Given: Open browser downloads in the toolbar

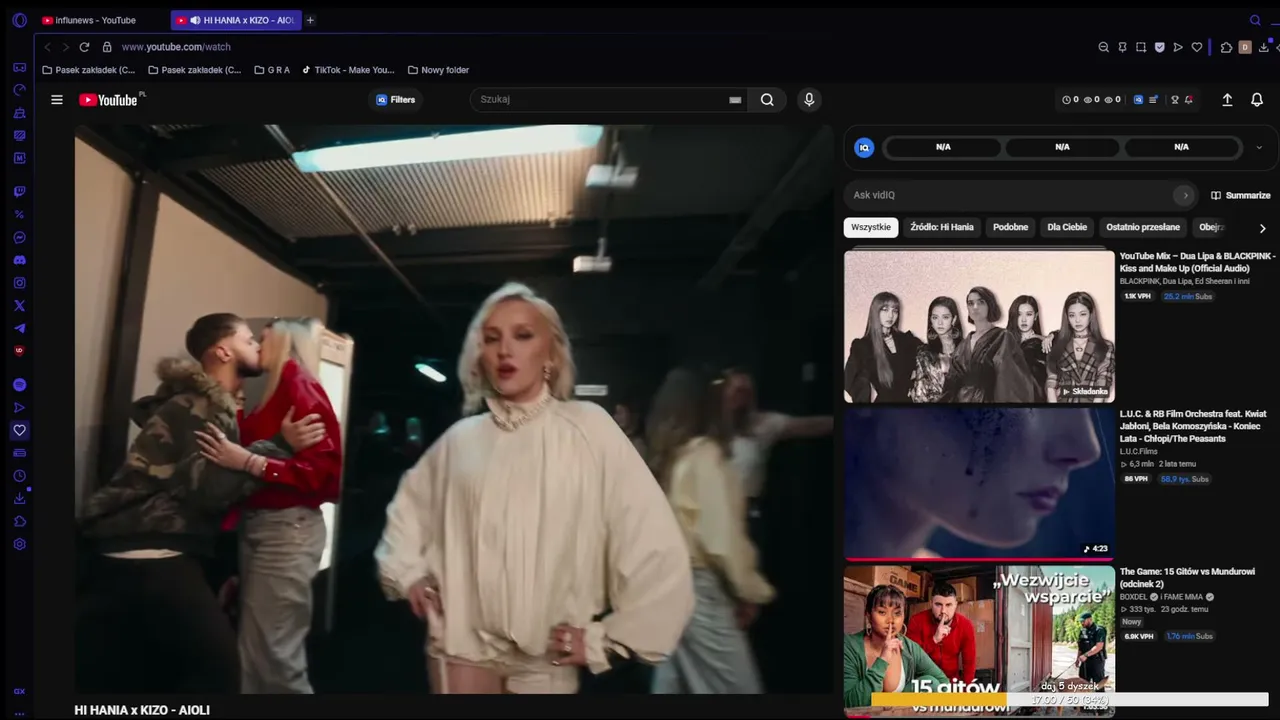Looking at the screenshot, I should tap(1264, 47).
